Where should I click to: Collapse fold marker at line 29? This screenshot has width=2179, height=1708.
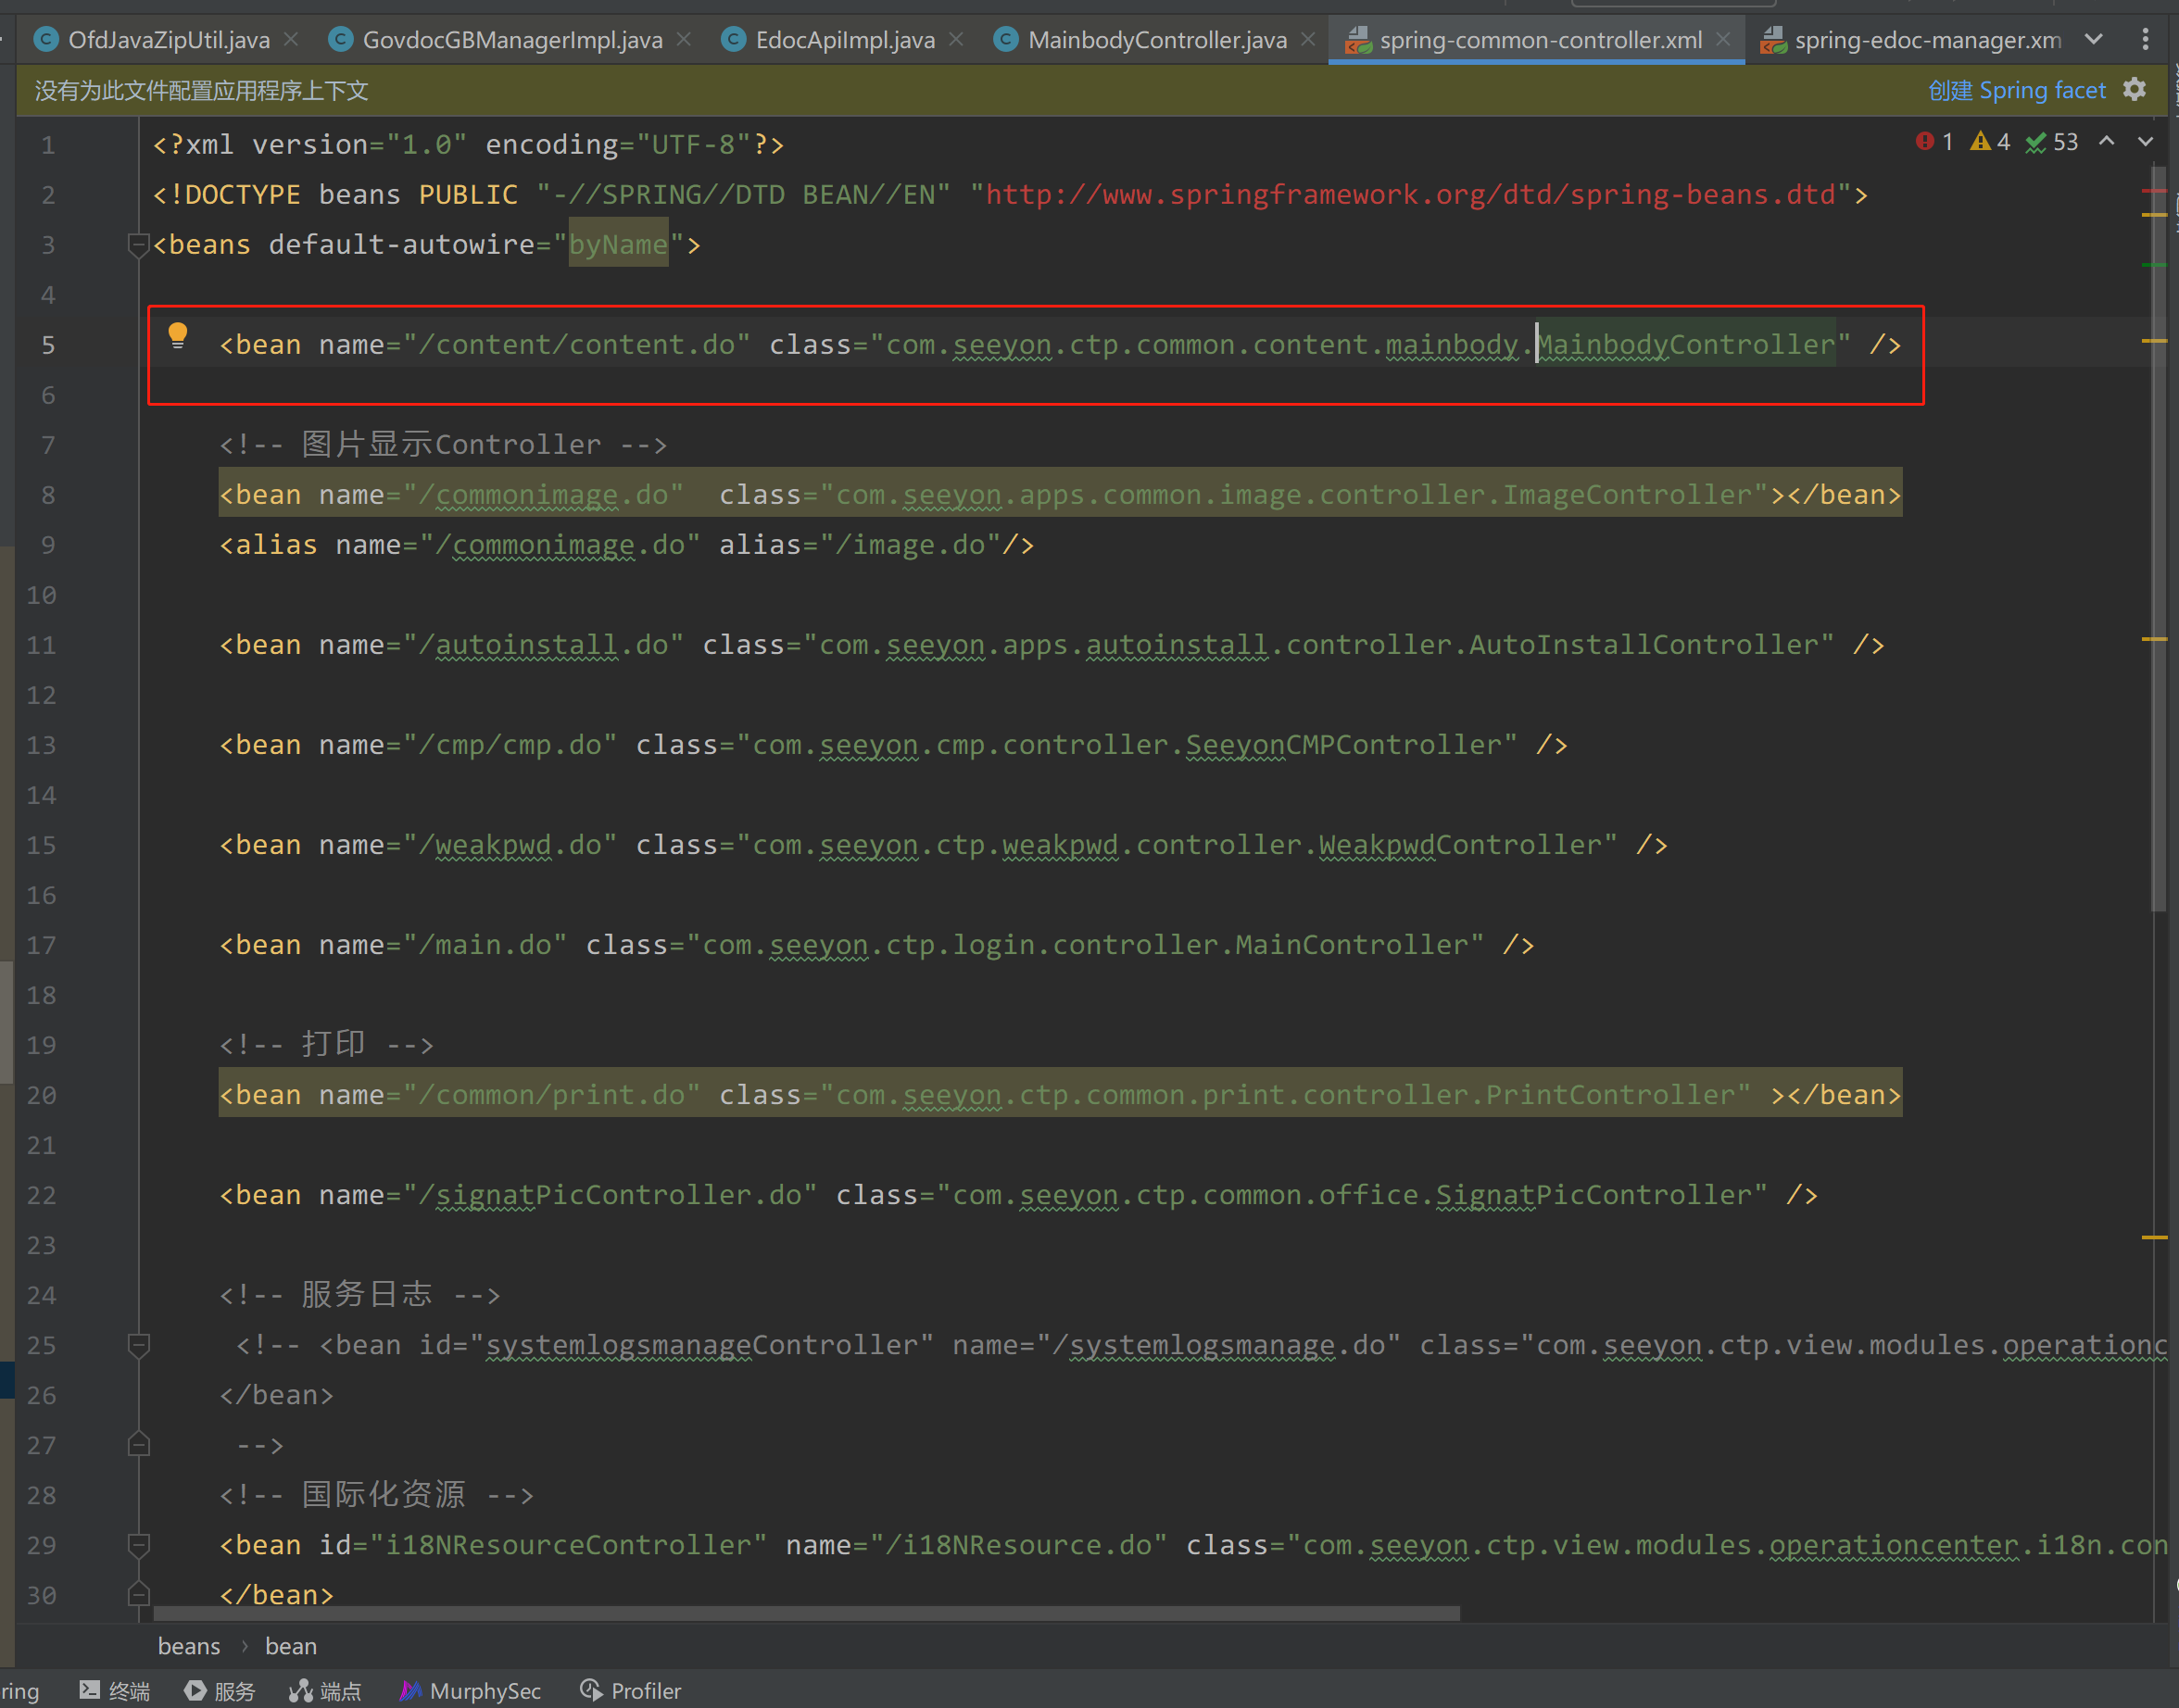[x=139, y=1545]
